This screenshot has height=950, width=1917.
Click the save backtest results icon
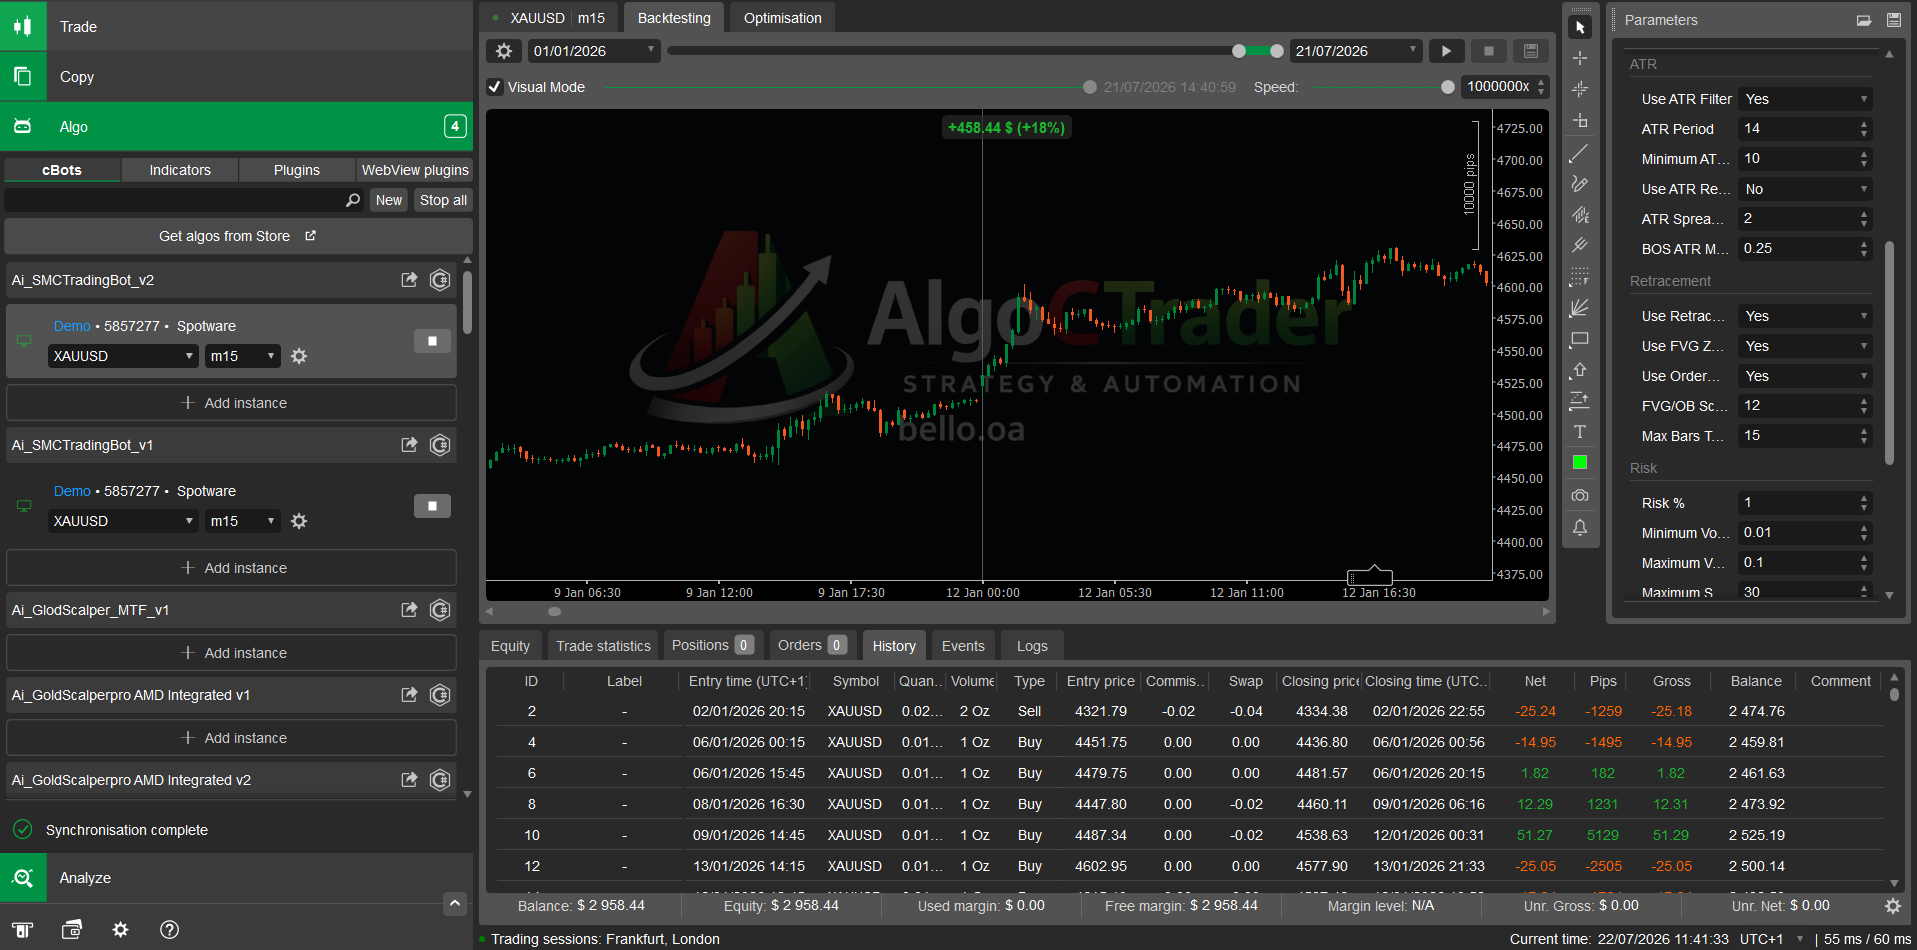1530,51
